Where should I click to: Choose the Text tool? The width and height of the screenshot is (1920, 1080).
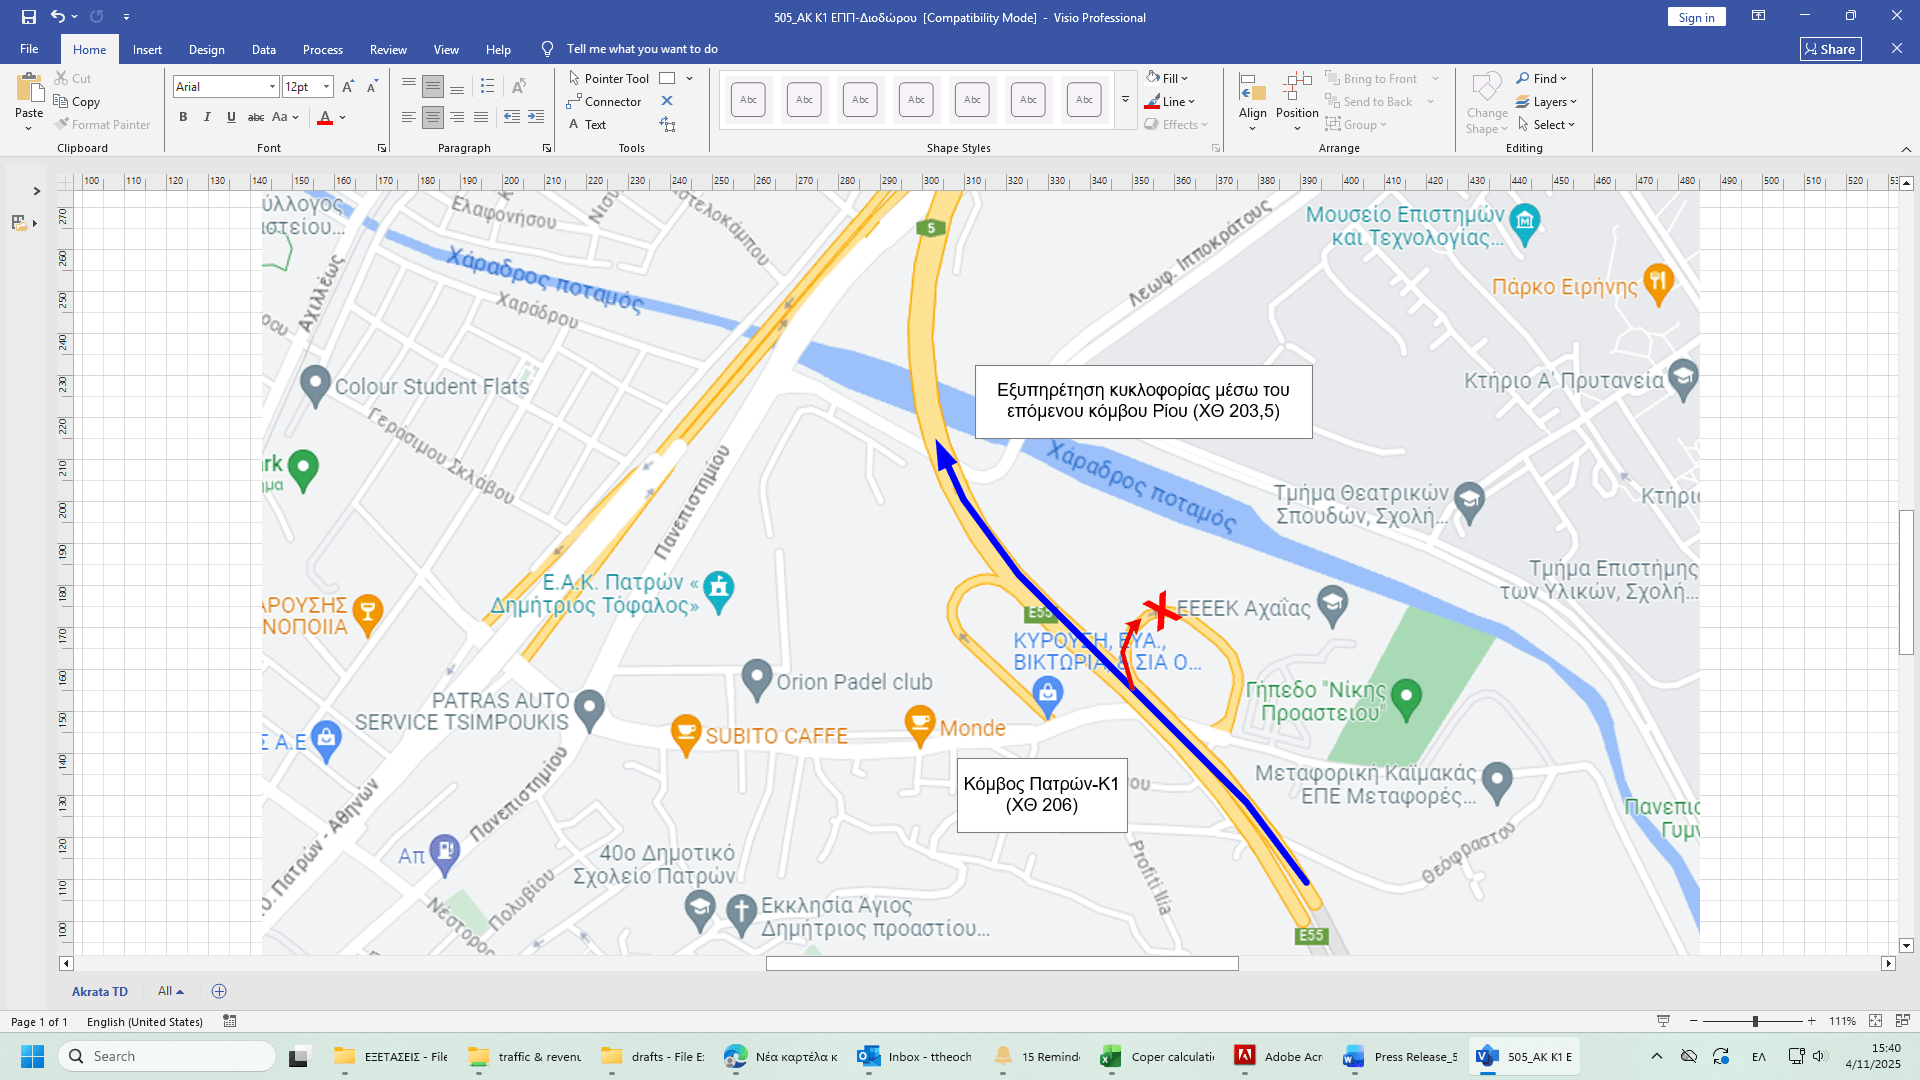point(588,124)
